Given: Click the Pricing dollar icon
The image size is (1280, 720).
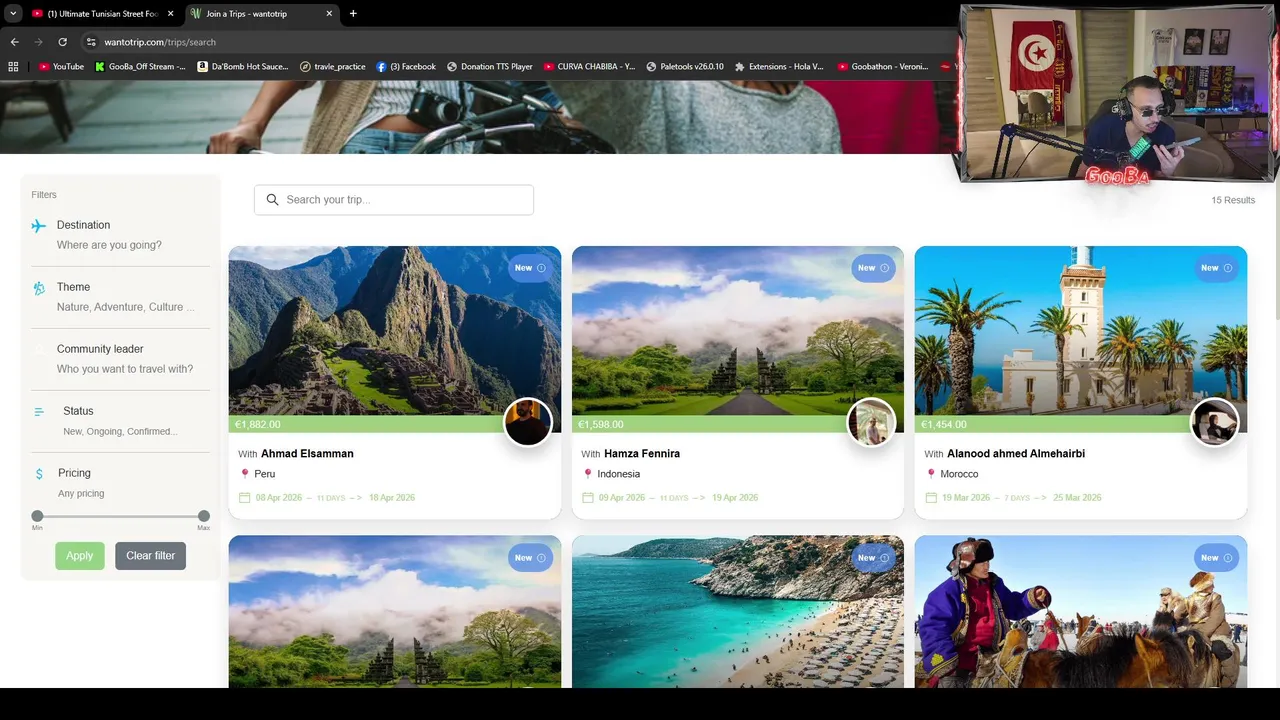Looking at the screenshot, I should [39, 474].
